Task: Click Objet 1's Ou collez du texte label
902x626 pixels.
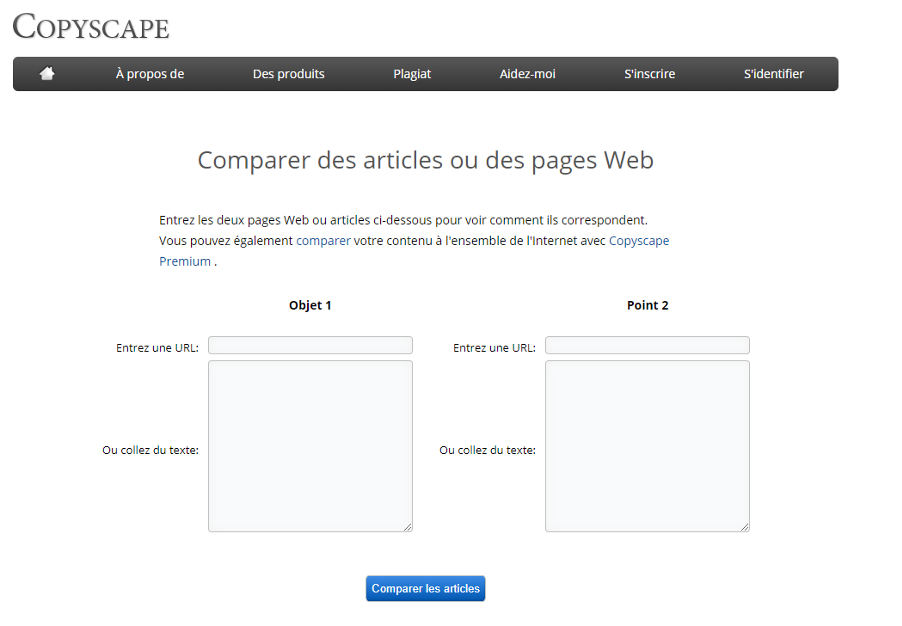Action: [150, 450]
